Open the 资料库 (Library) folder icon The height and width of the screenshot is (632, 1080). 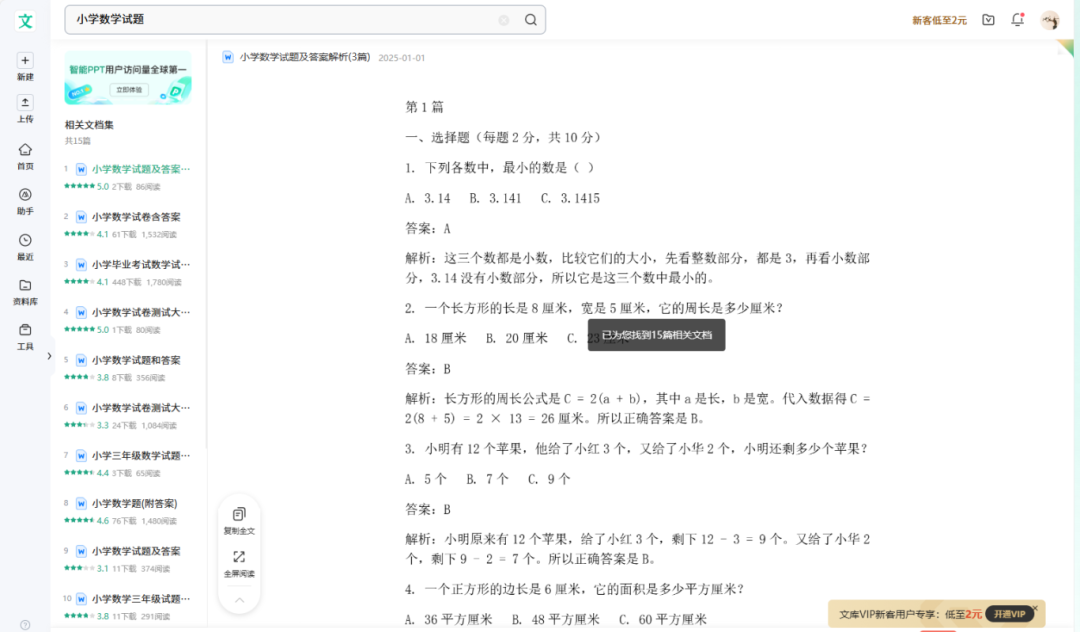(25, 285)
